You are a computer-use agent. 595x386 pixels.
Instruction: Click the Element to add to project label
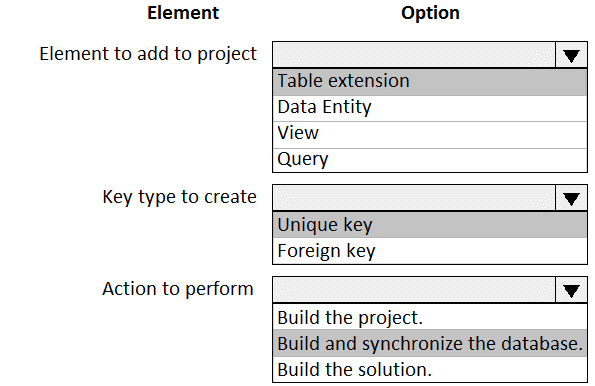click(148, 54)
